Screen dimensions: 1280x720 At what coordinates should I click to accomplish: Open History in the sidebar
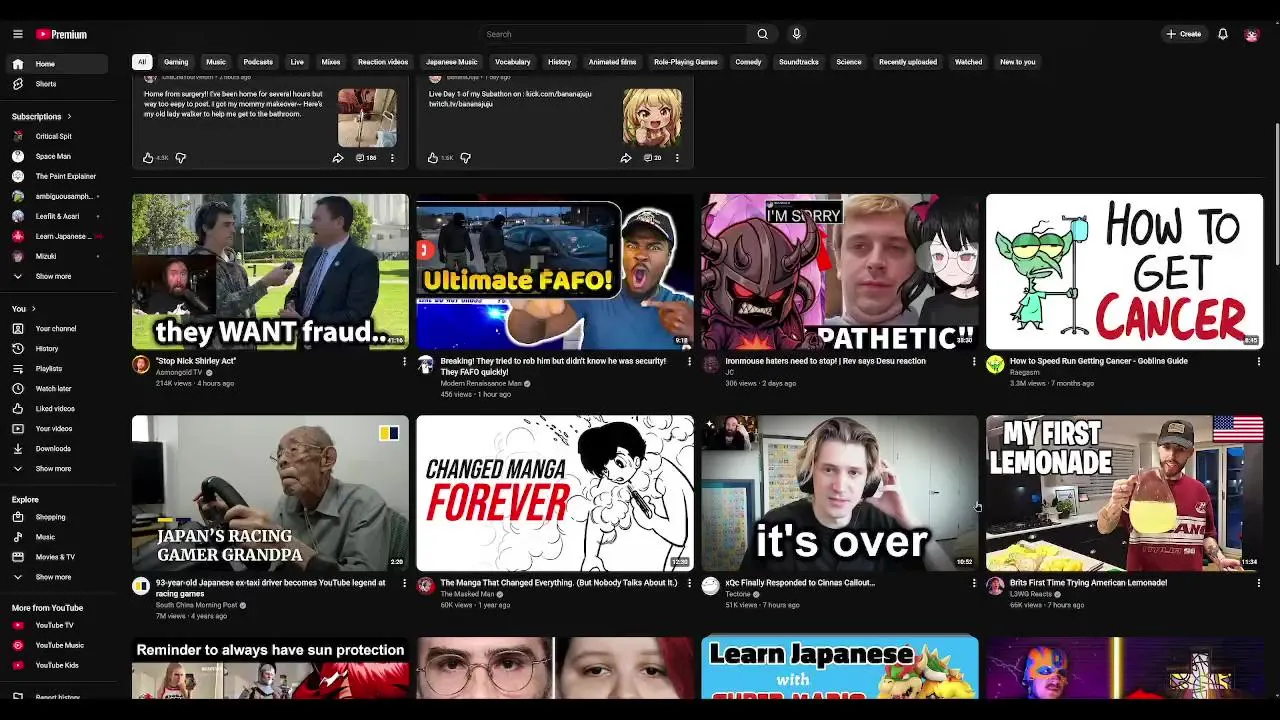[x=55, y=348]
